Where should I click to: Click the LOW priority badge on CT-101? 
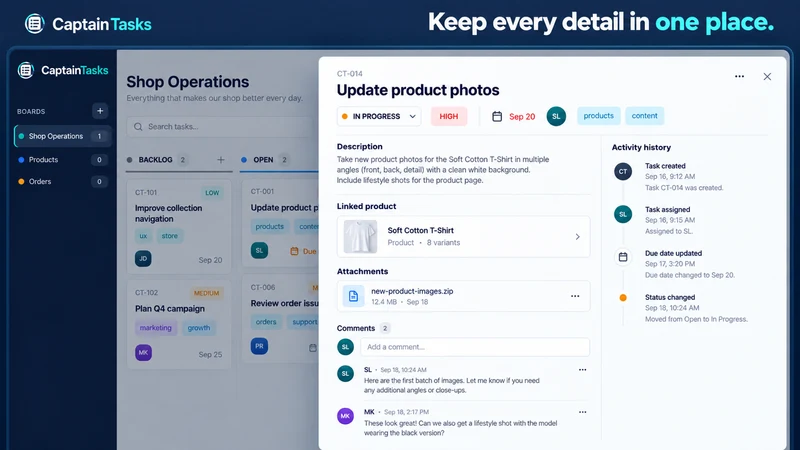(x=212, y=193)
